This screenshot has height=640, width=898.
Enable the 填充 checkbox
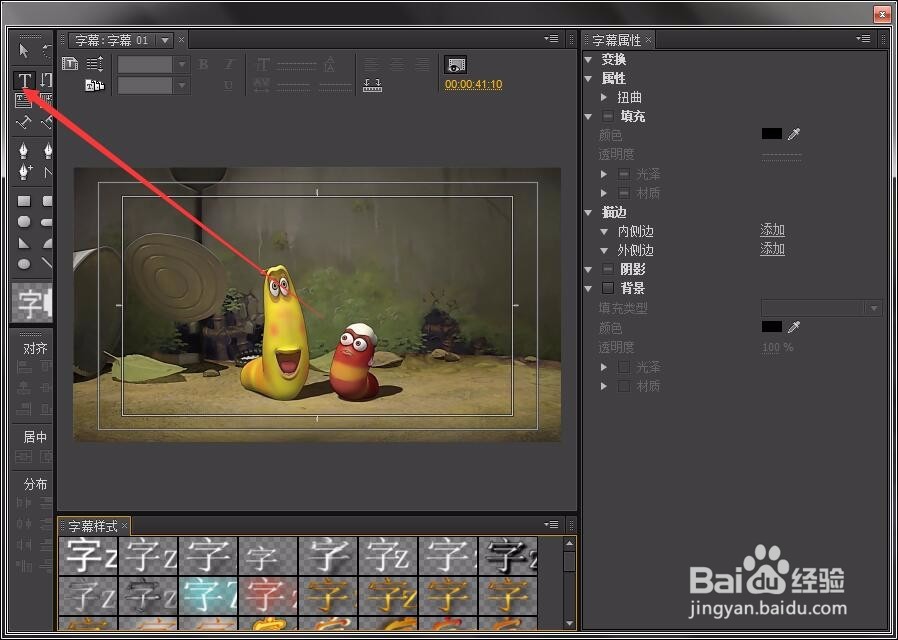pos(608,116)
